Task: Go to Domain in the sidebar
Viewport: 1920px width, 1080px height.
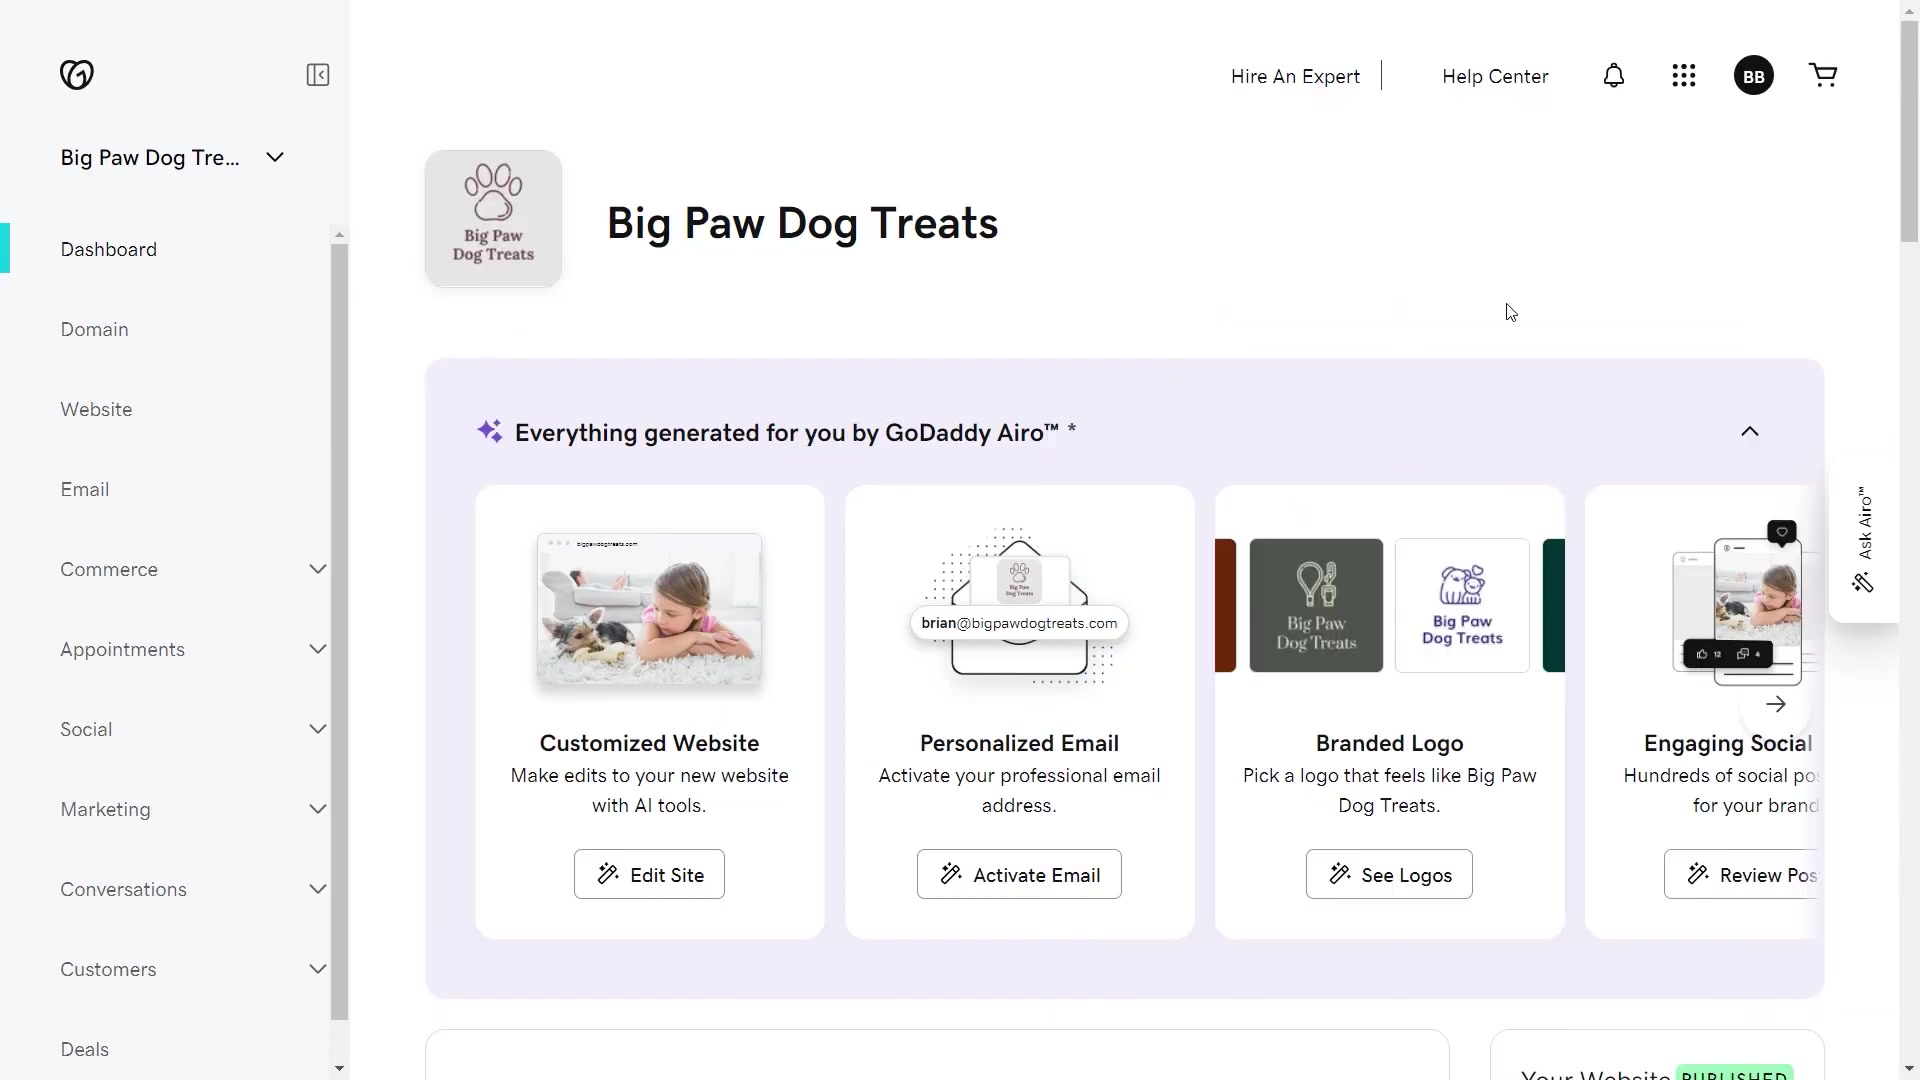Action: click(94, 329)
